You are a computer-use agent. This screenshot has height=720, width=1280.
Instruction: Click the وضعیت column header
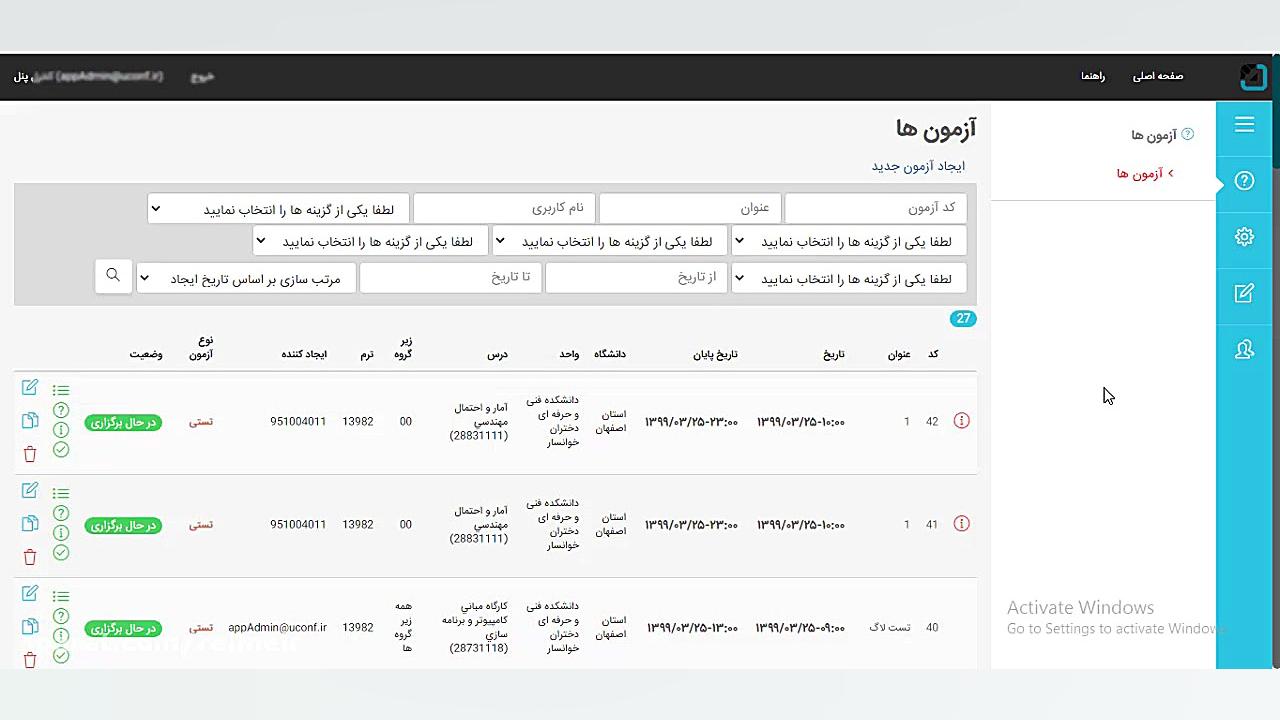coord(146,354)
